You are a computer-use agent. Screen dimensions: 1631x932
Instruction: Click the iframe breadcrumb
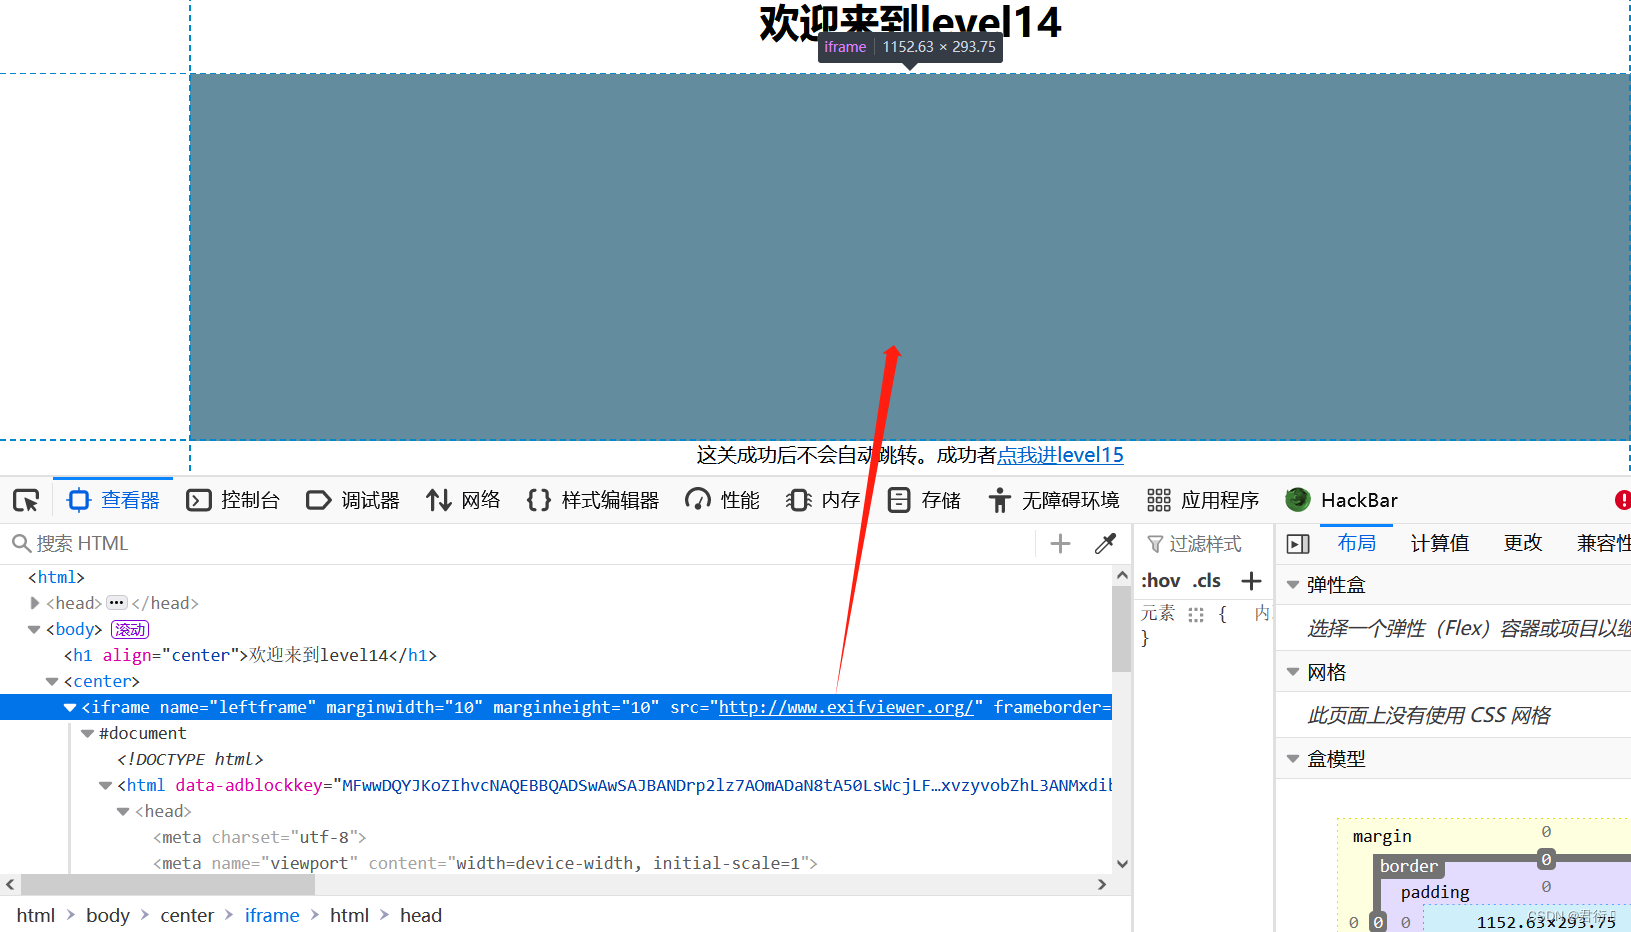272,915
